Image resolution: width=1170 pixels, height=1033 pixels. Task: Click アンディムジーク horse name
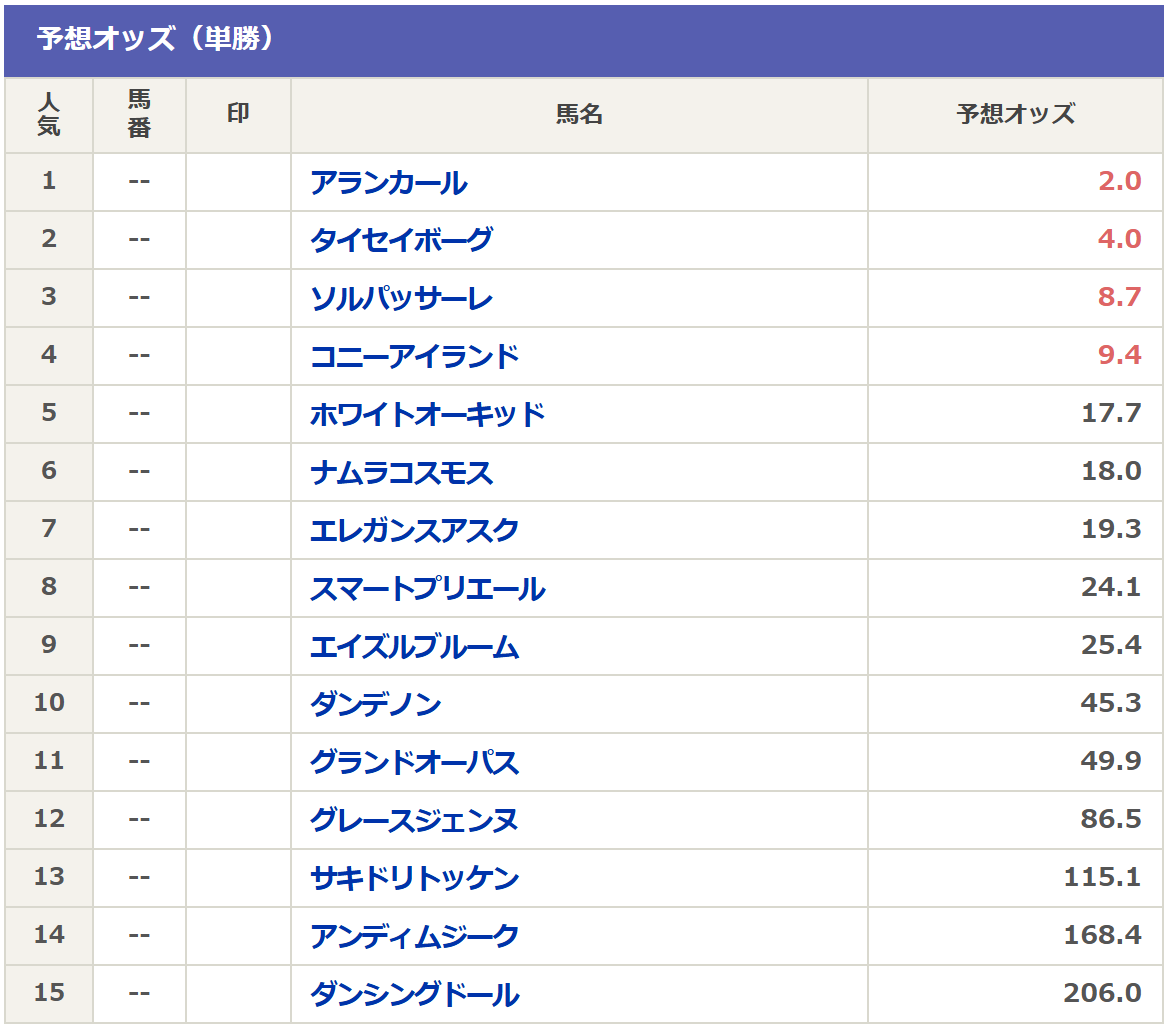click(414, 936)
